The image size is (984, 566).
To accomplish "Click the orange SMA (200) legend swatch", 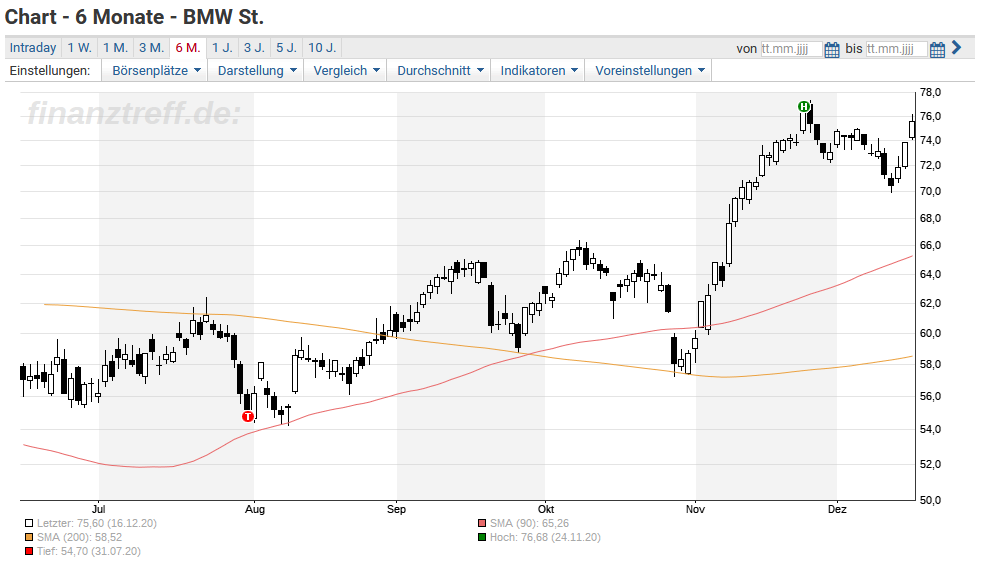I will [29, 537].
